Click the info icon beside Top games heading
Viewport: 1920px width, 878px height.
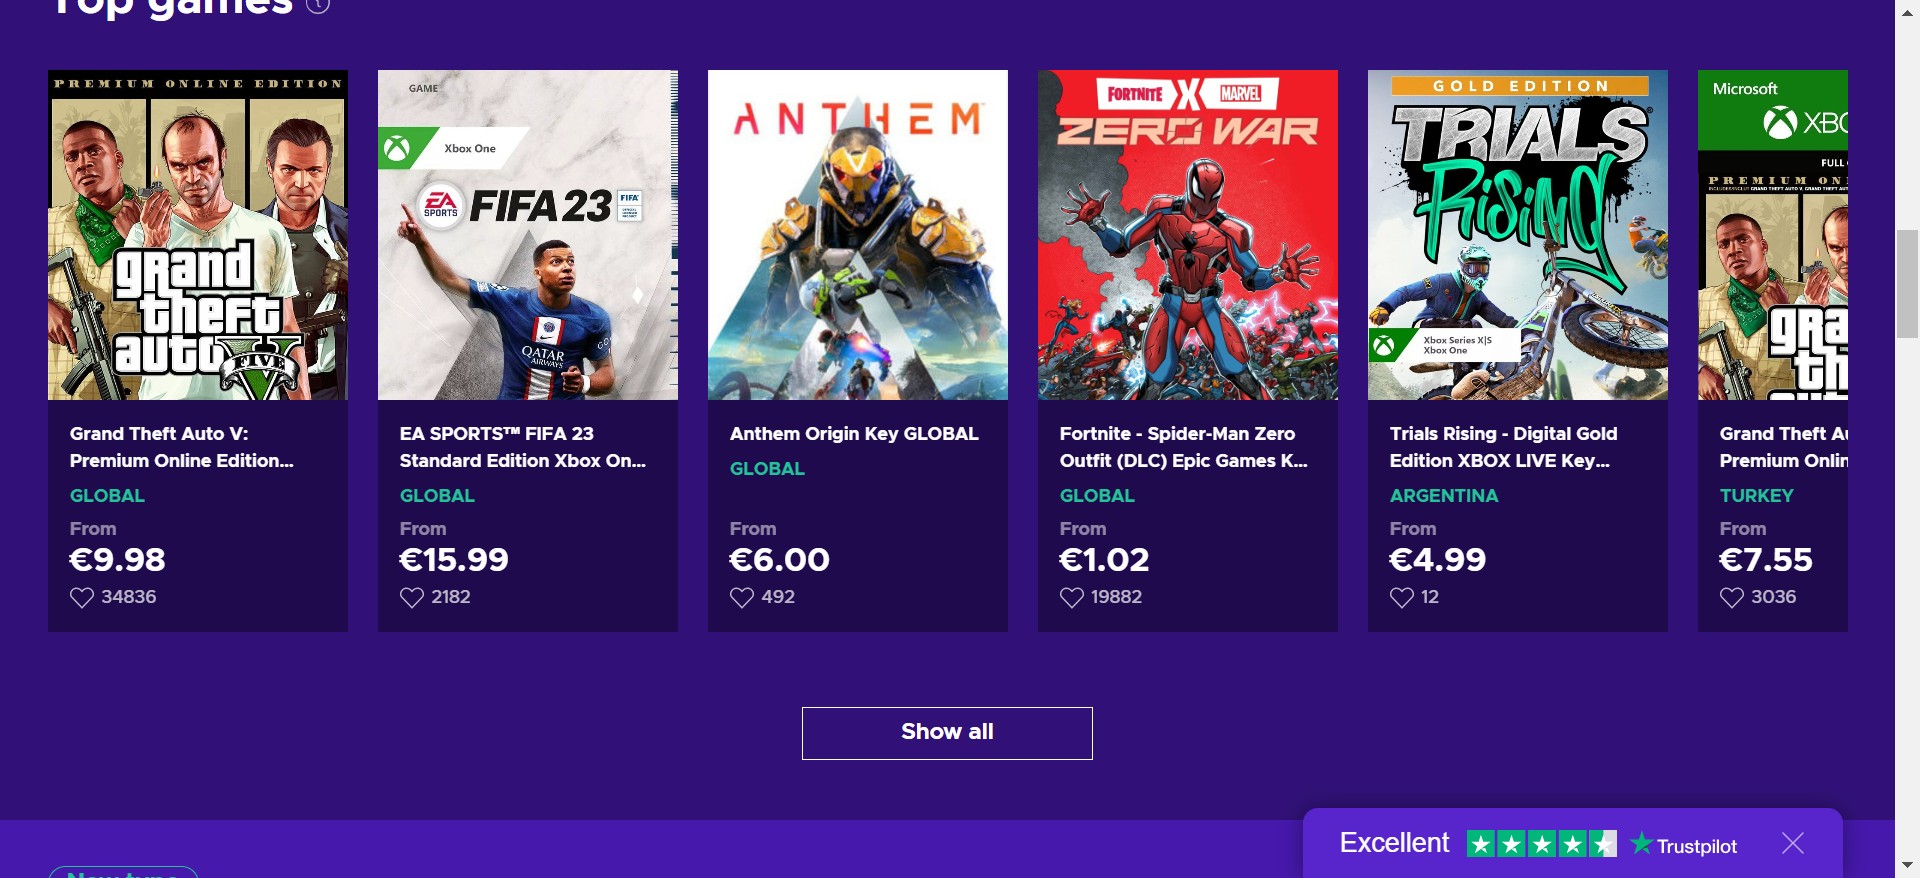(318, 6)
